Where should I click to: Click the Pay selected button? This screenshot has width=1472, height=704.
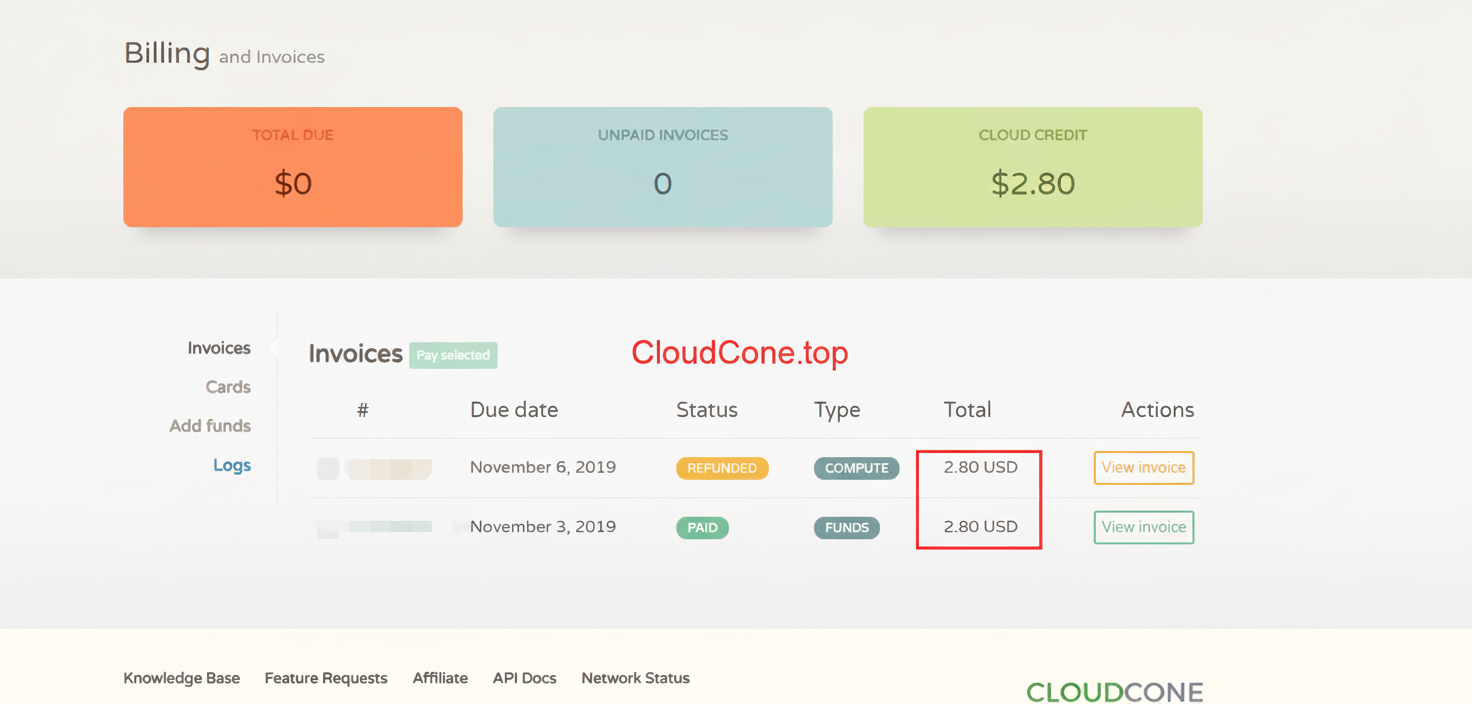point(453,355)
